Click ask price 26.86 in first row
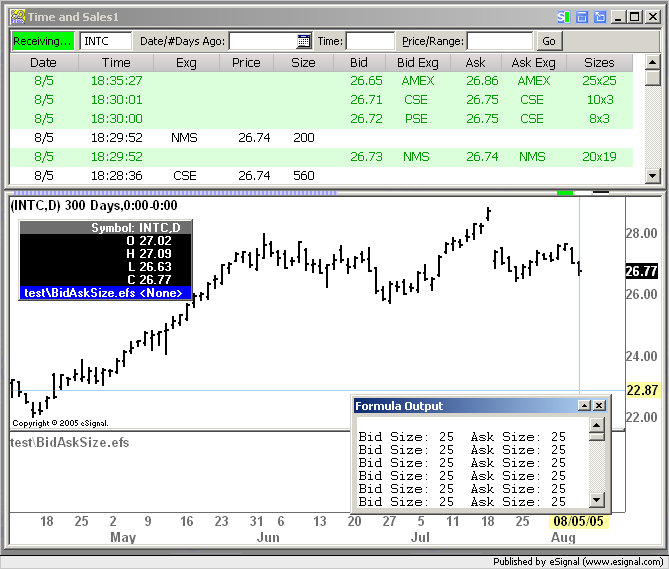The image size is (669, 569). [x=482, y=81]
